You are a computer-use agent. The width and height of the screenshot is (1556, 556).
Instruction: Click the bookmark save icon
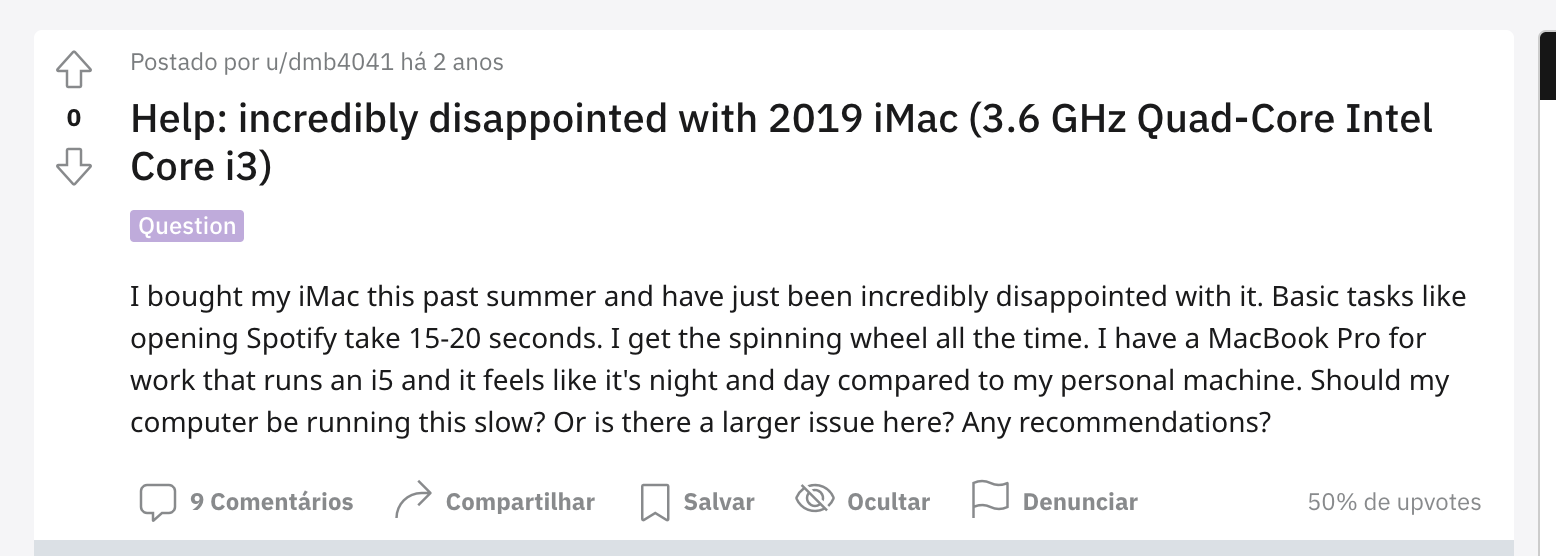(654, 501)
